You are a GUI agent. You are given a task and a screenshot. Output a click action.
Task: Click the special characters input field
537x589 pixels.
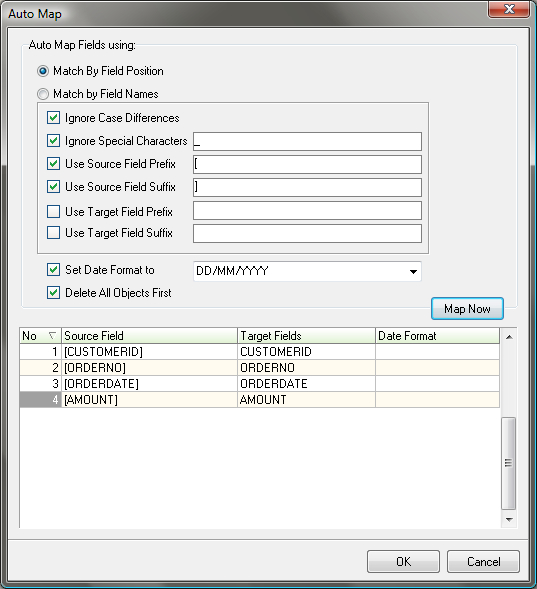coord(307,141)
